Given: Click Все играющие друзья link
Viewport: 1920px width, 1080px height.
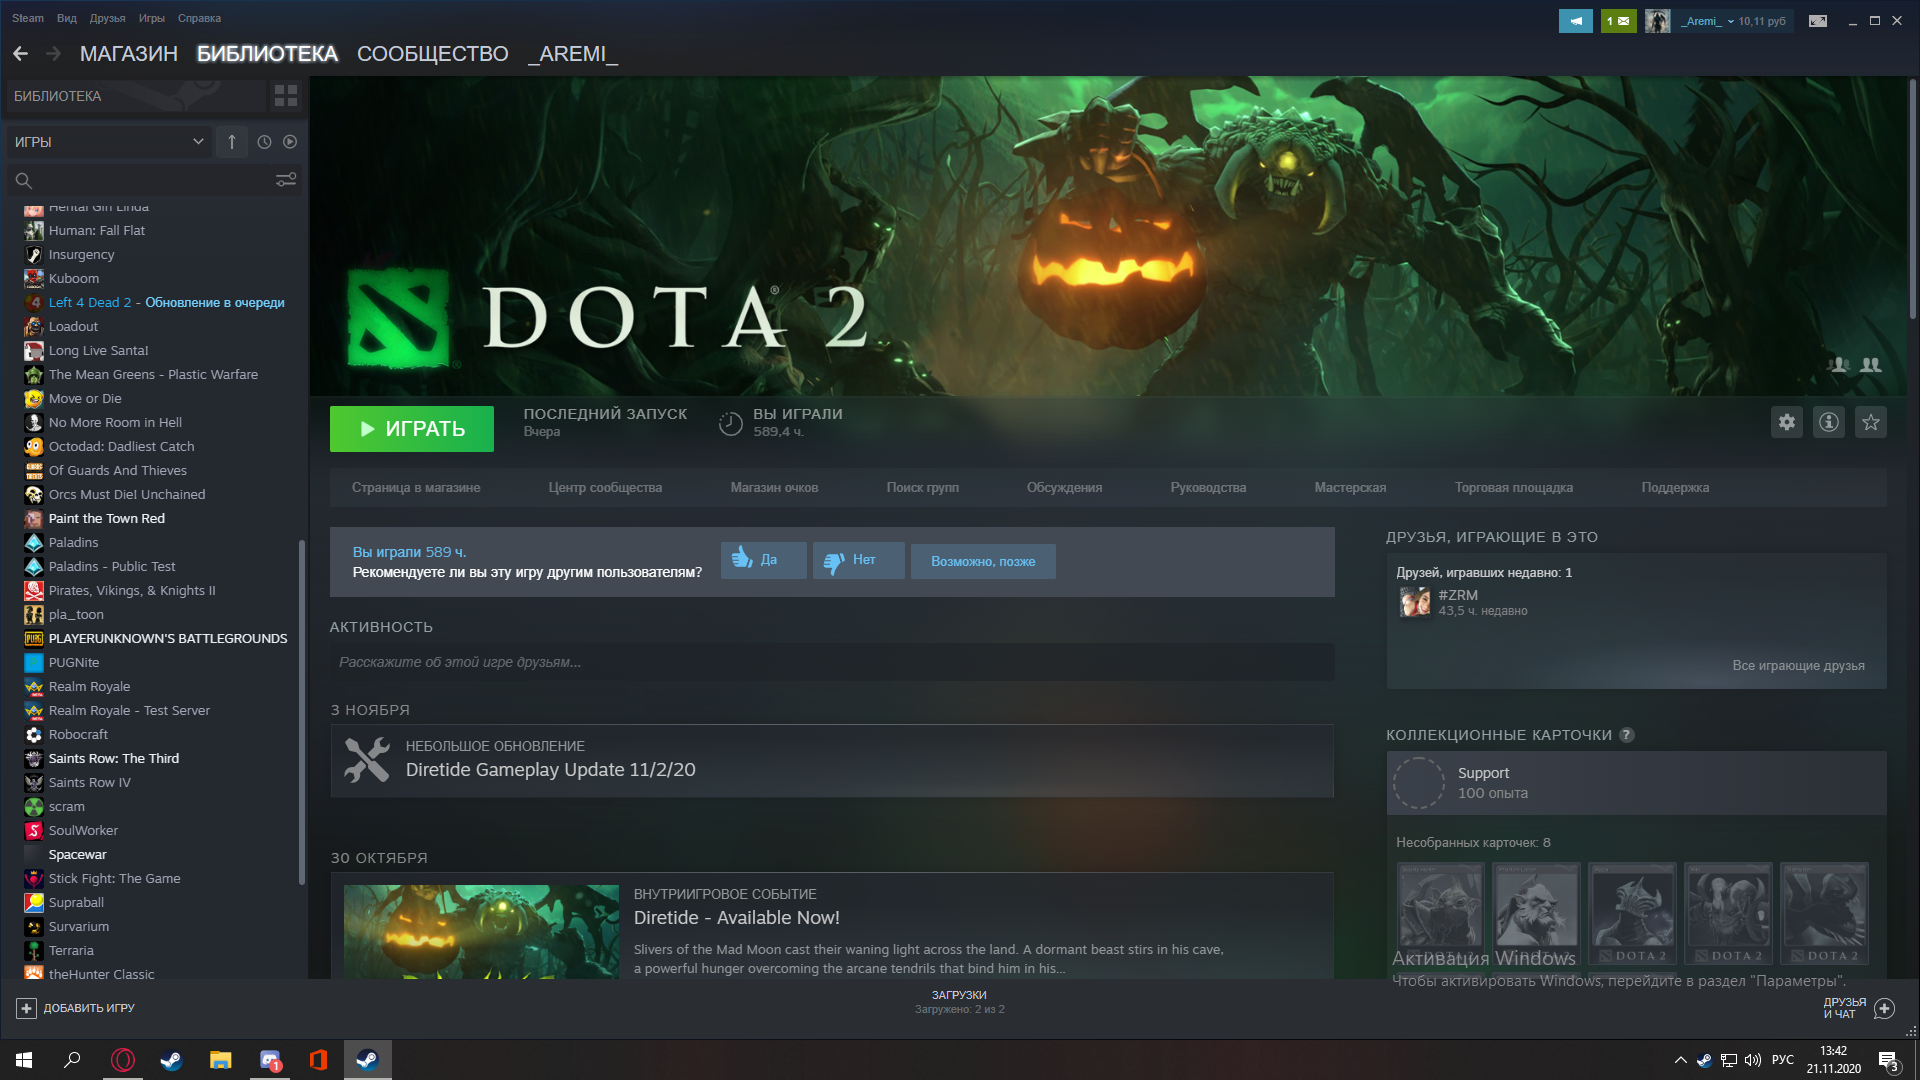Looking at the screenshot, I should pyautogui.click(x=1798, y=666).
